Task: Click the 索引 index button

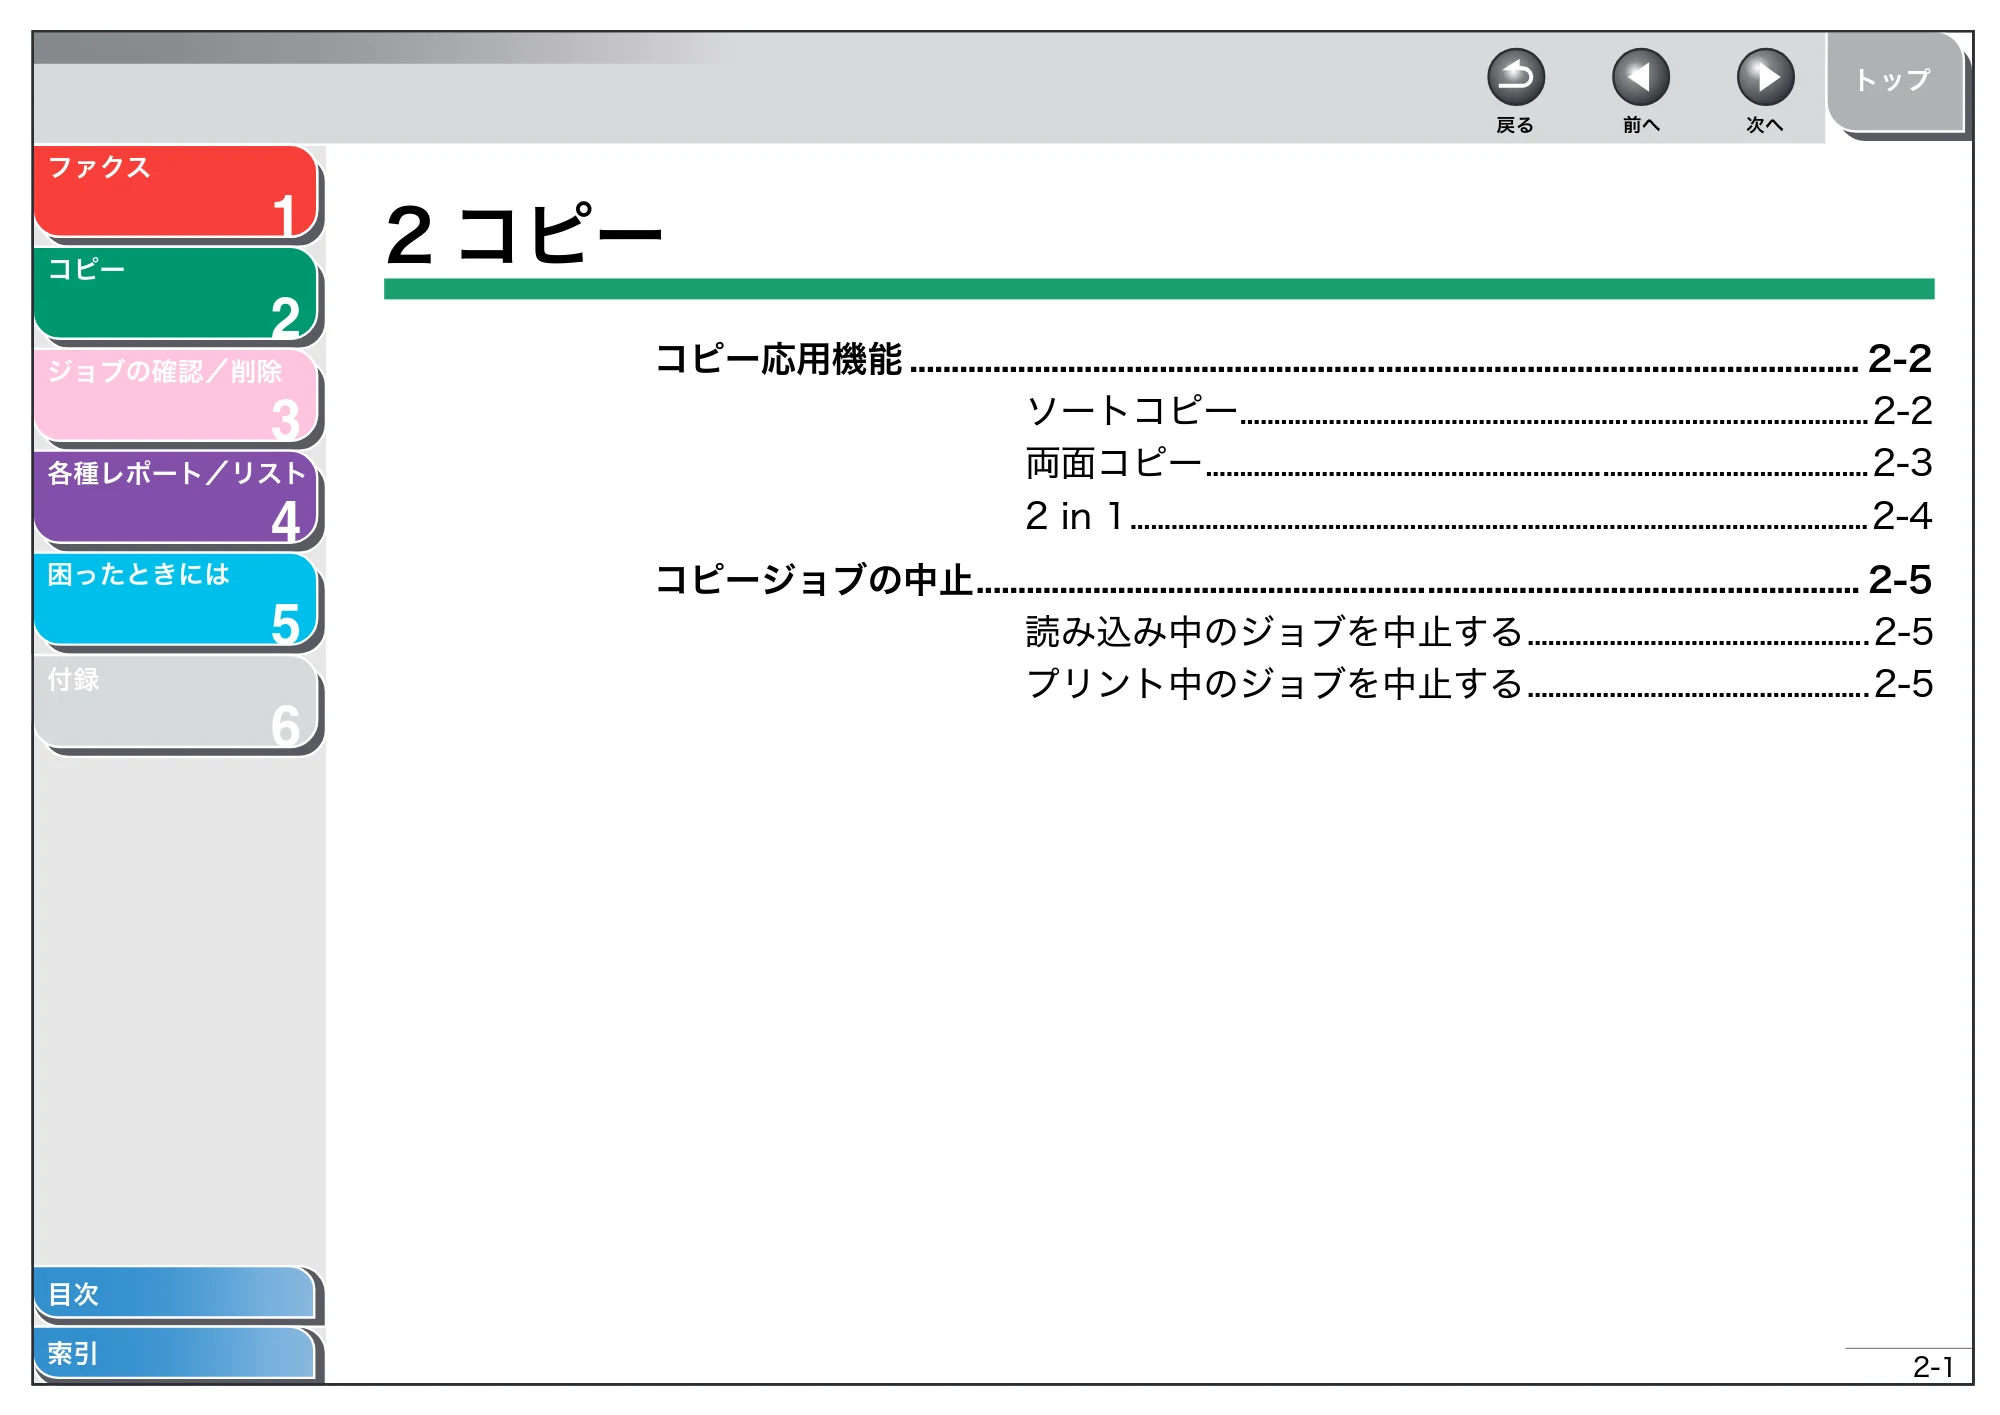Action: [174, 1353]
